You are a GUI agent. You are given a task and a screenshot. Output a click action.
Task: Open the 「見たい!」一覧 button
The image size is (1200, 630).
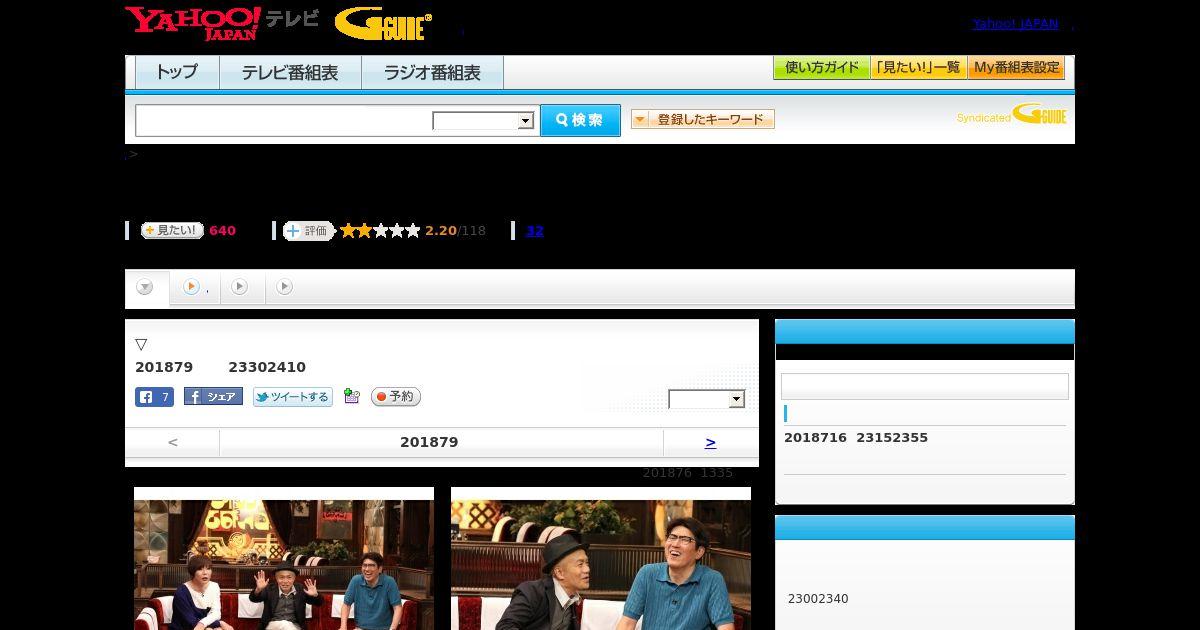click(918, 68)
